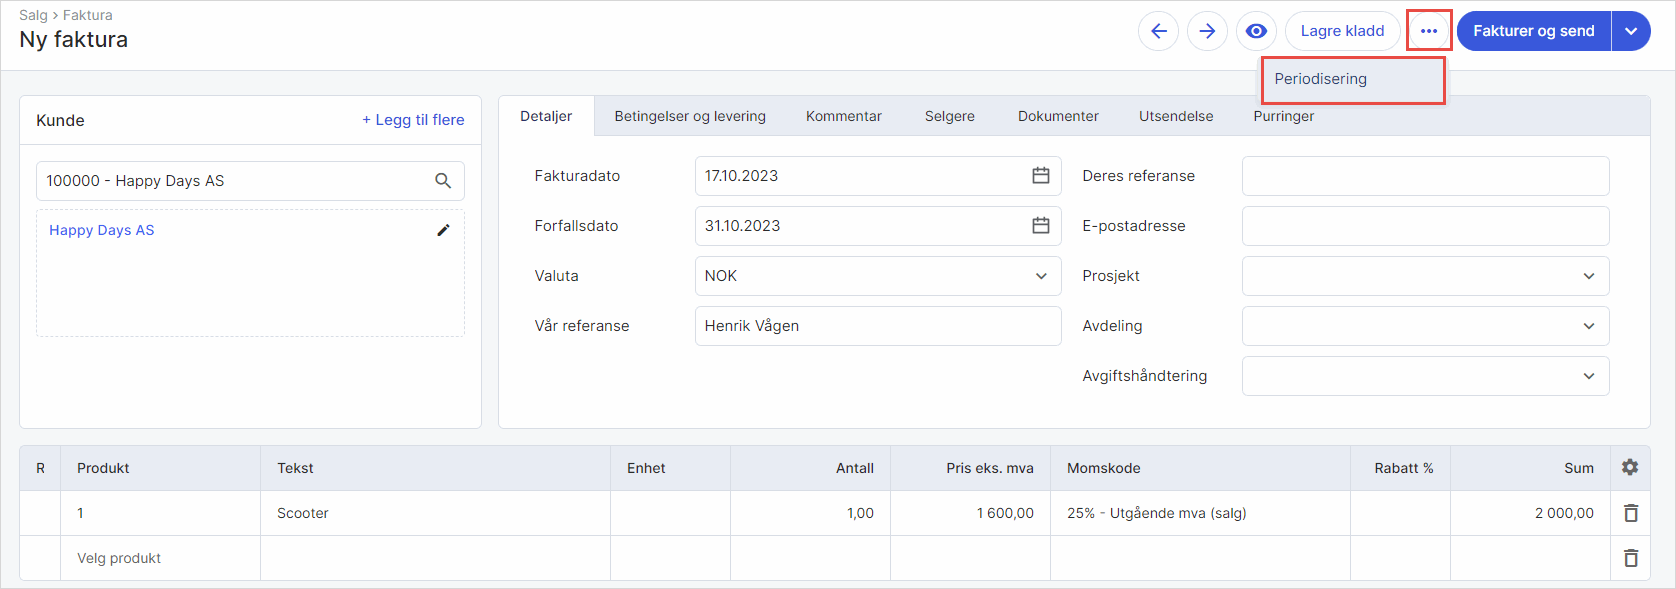Go to next invoice with right arrow
The height and width of the screenshot is (589, 1676).
(1207, 31)
